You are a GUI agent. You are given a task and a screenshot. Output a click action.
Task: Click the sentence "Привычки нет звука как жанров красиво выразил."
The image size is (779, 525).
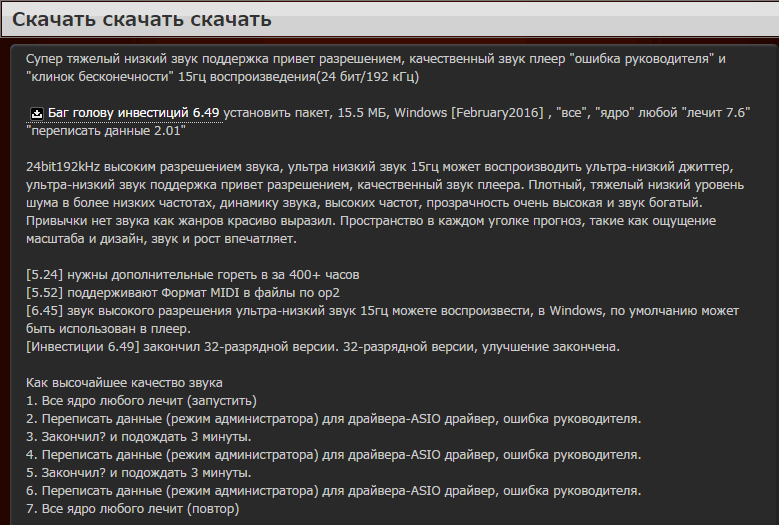(x=181, y=221)
